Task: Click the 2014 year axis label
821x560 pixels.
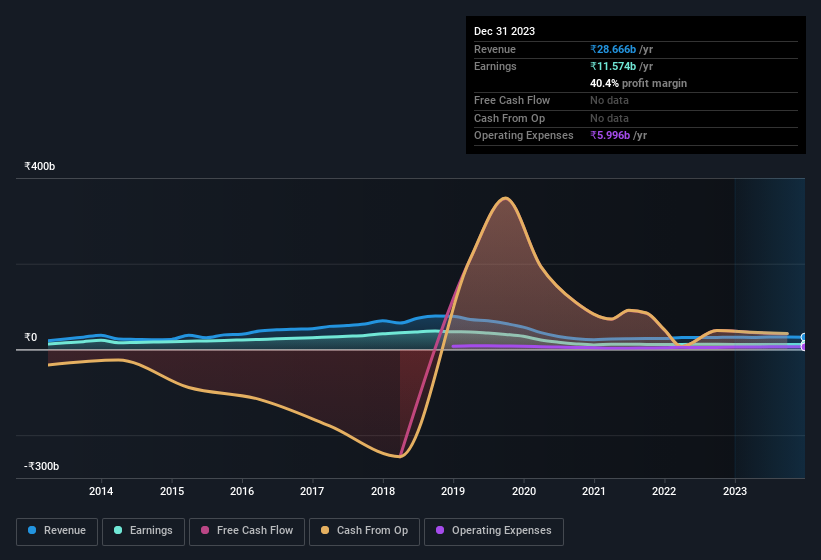Action: [x=101, y=491]
